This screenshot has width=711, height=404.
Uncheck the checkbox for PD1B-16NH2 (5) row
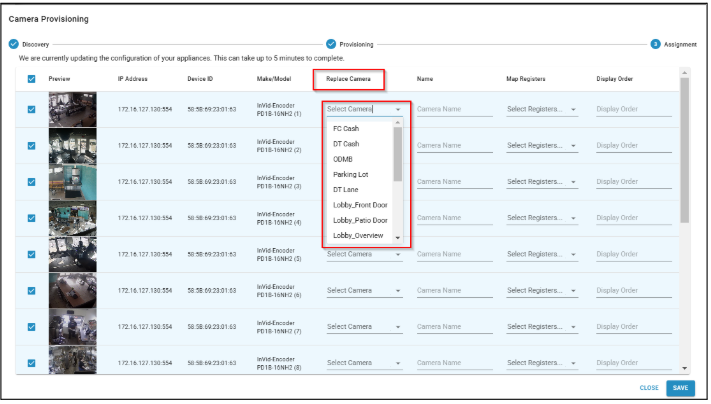[31, 254]
